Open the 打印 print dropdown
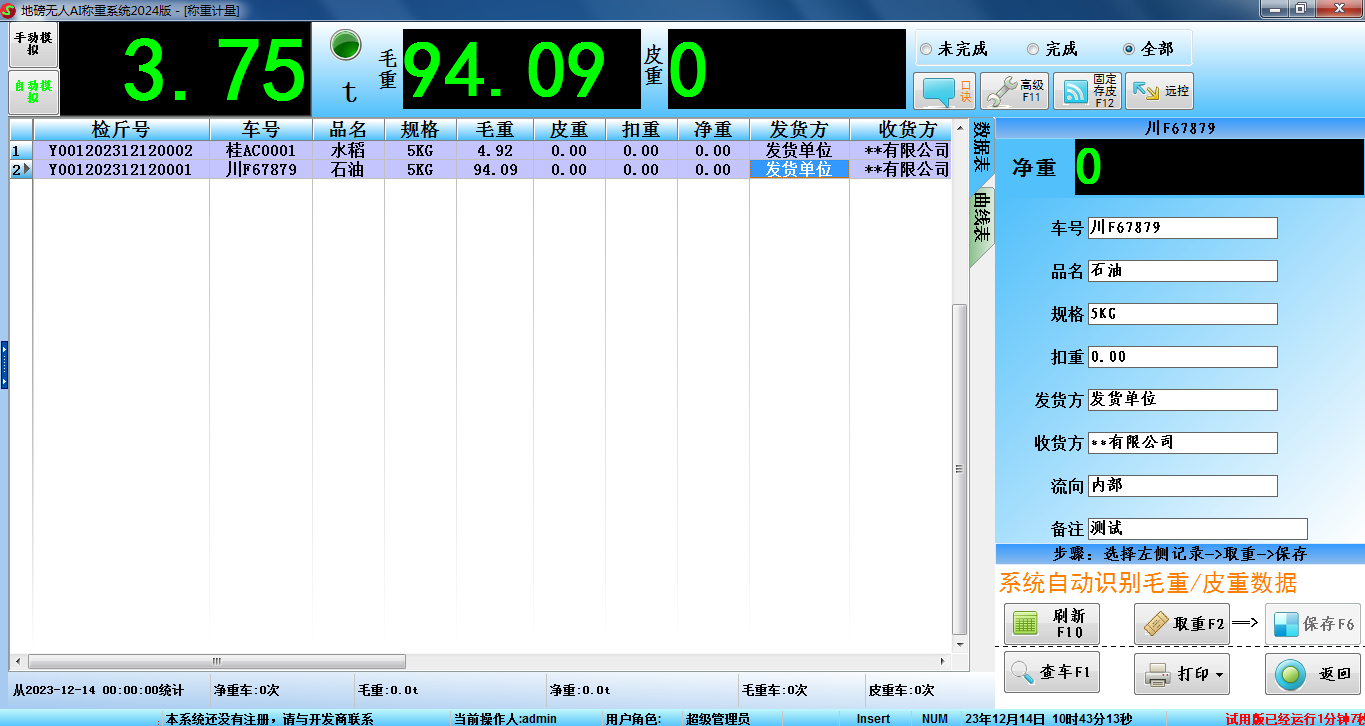The image size is (1365, 726). point(1181,674)
